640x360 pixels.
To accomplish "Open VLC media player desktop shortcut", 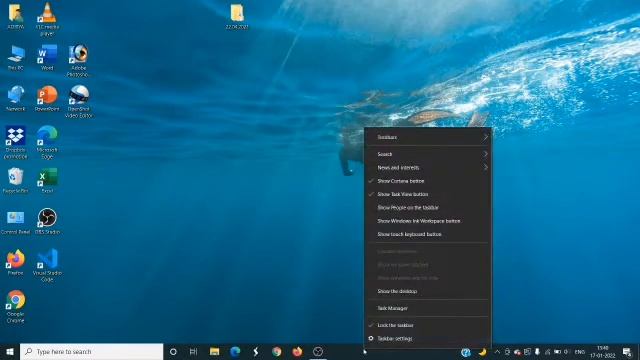I will point(47,19).
